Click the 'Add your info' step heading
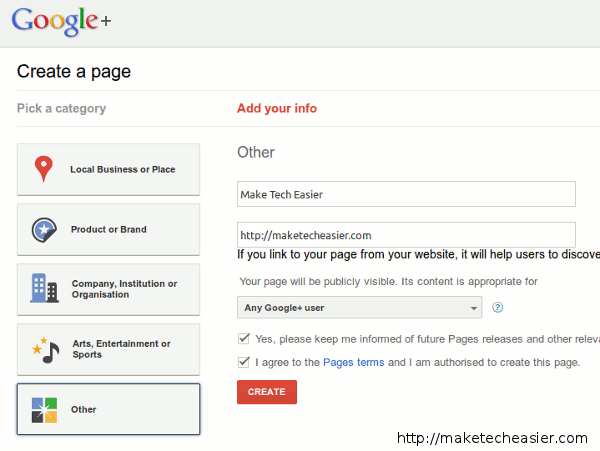Screen dimensions: 600x451 click(x=277, y=108)
